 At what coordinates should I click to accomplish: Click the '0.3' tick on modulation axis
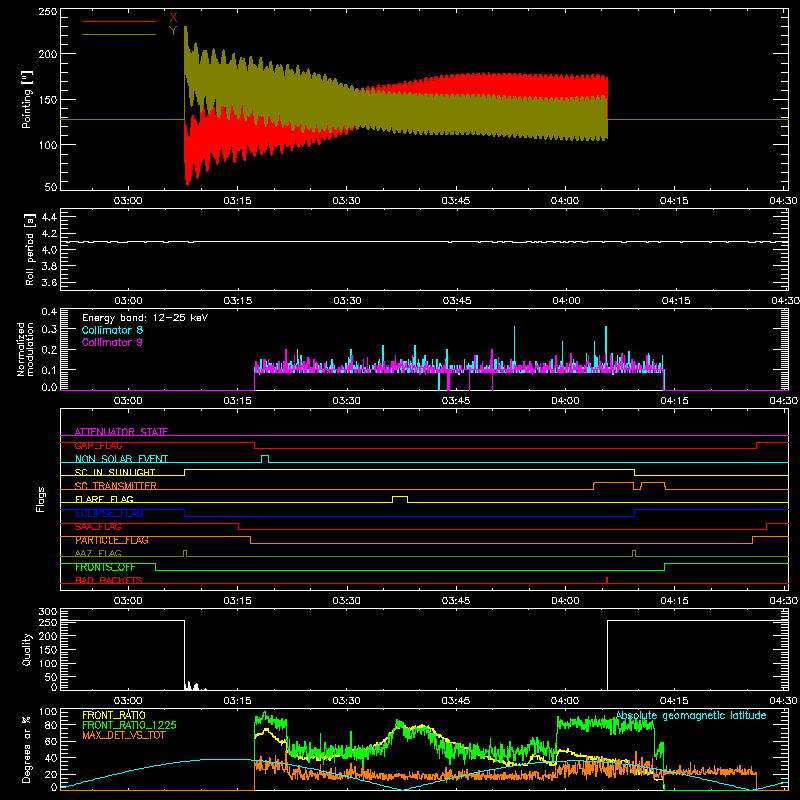pyautogui.click(x=49, y=329)
